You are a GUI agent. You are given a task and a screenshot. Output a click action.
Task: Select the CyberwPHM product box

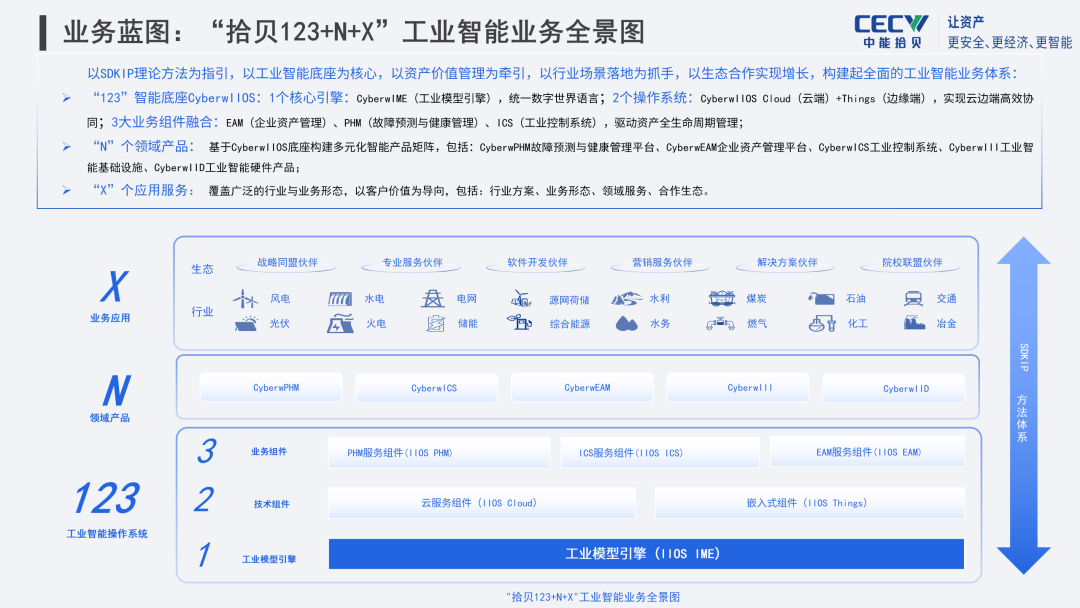point(271,388)
